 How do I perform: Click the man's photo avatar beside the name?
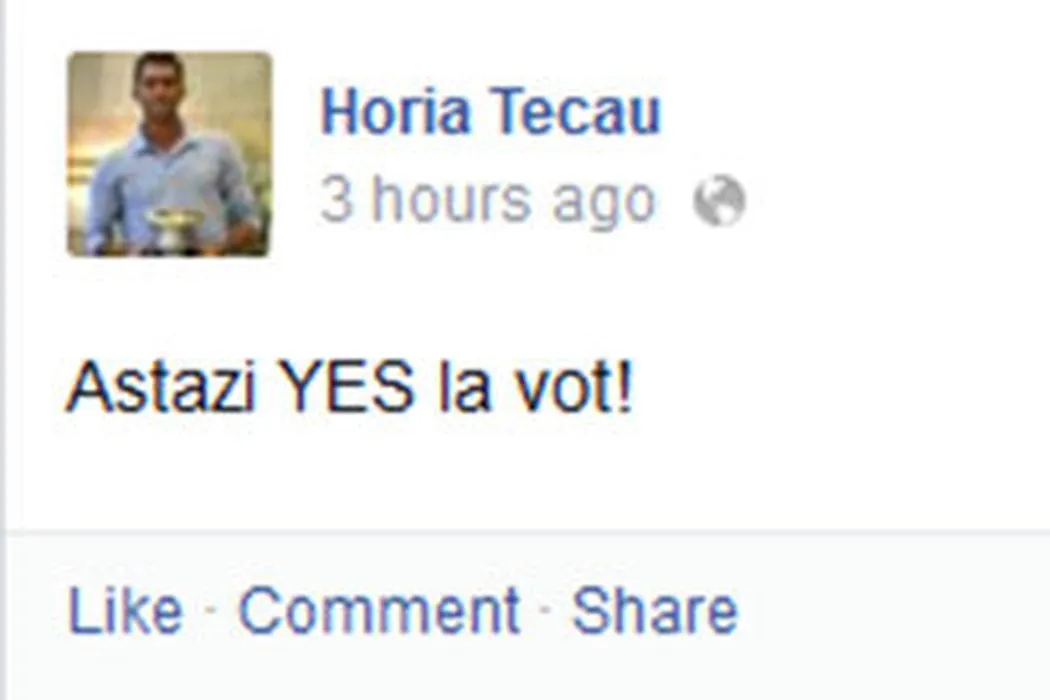169,154
